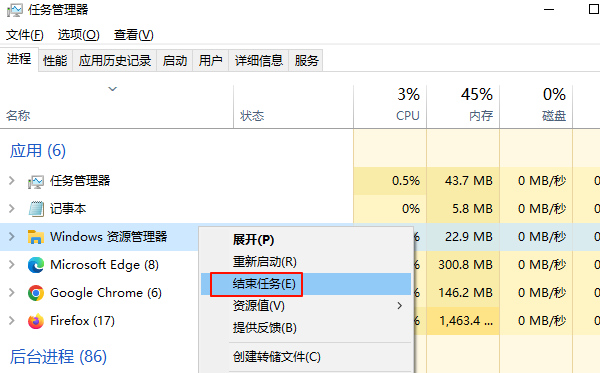The height and width of the screenshot is (373, 600).
Task: Click the 后台进程 (86) group heading
Action: click(x=58, y=357)
